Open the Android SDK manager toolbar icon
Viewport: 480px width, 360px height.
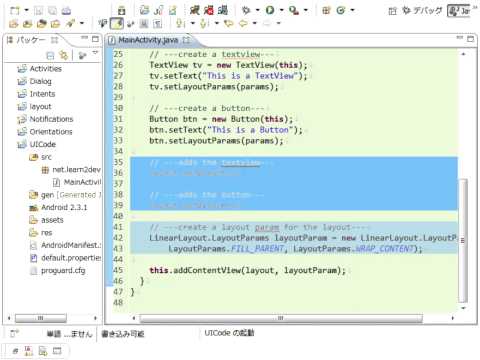click(122, 11)
